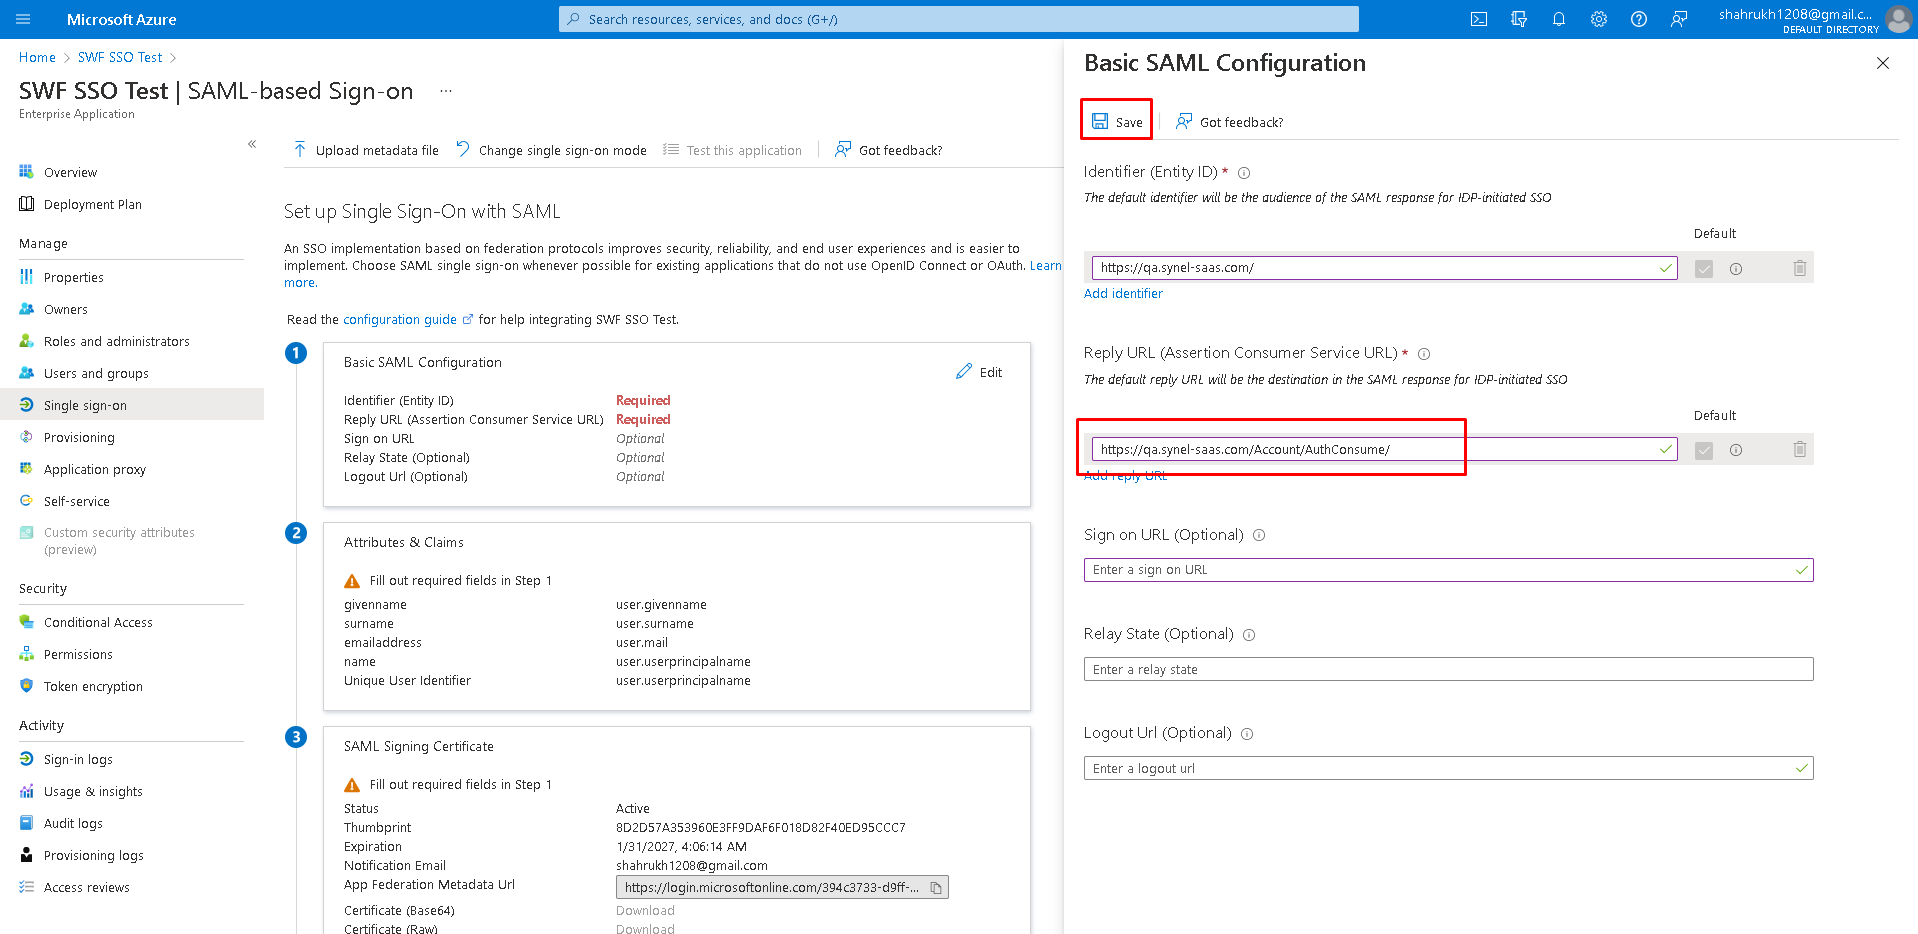Focus the Sign on URL field
Image resolution: width=1918 pixels, height=934 pixels.
(x=1448, y=570)
